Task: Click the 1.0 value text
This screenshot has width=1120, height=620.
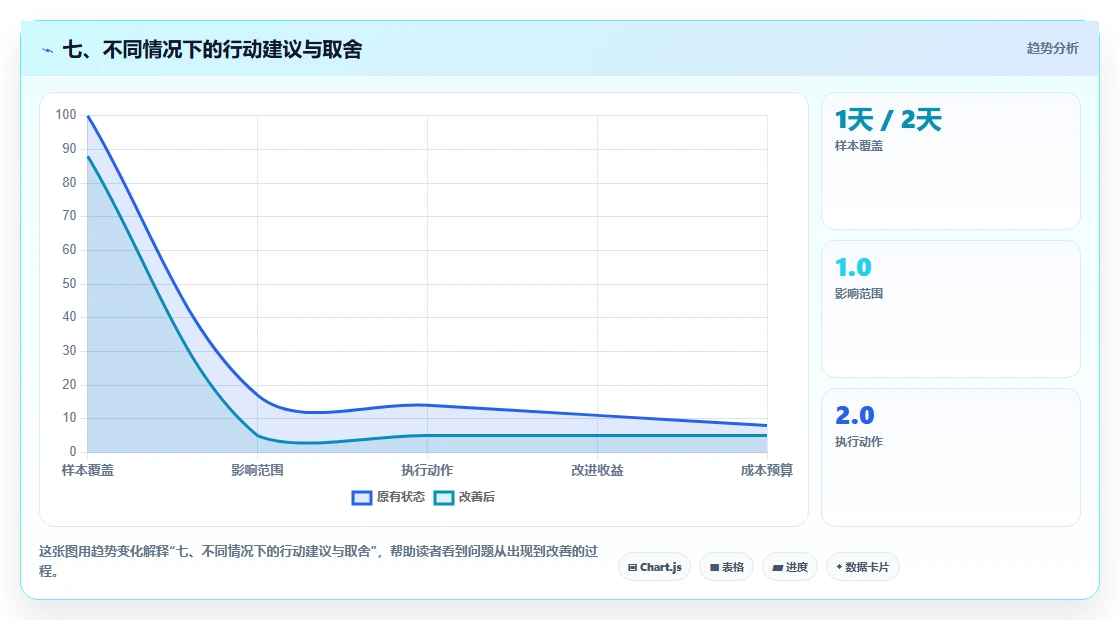Action: 853,267
